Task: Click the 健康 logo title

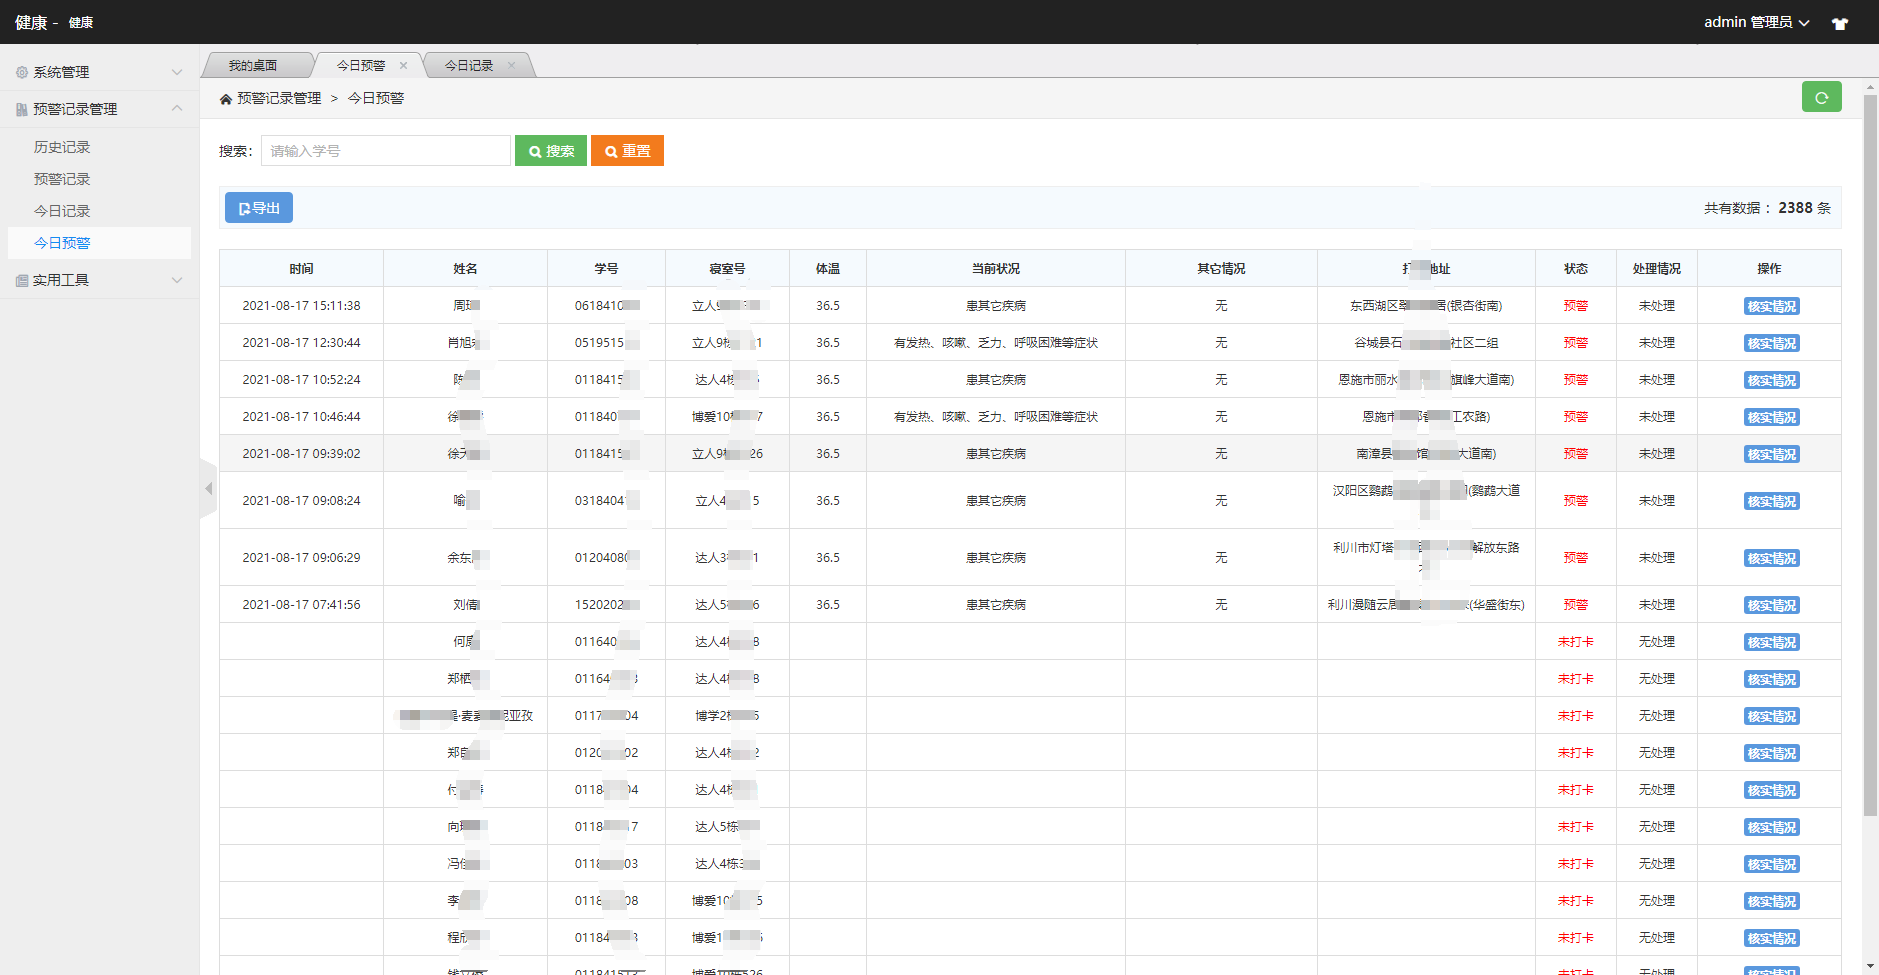Action: click(x=31, y=22)
